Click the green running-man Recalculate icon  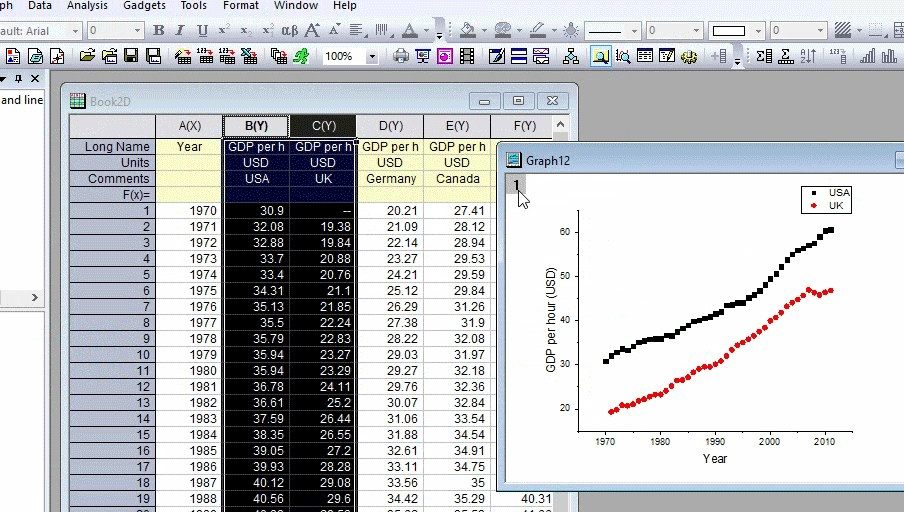pos(300,57)
